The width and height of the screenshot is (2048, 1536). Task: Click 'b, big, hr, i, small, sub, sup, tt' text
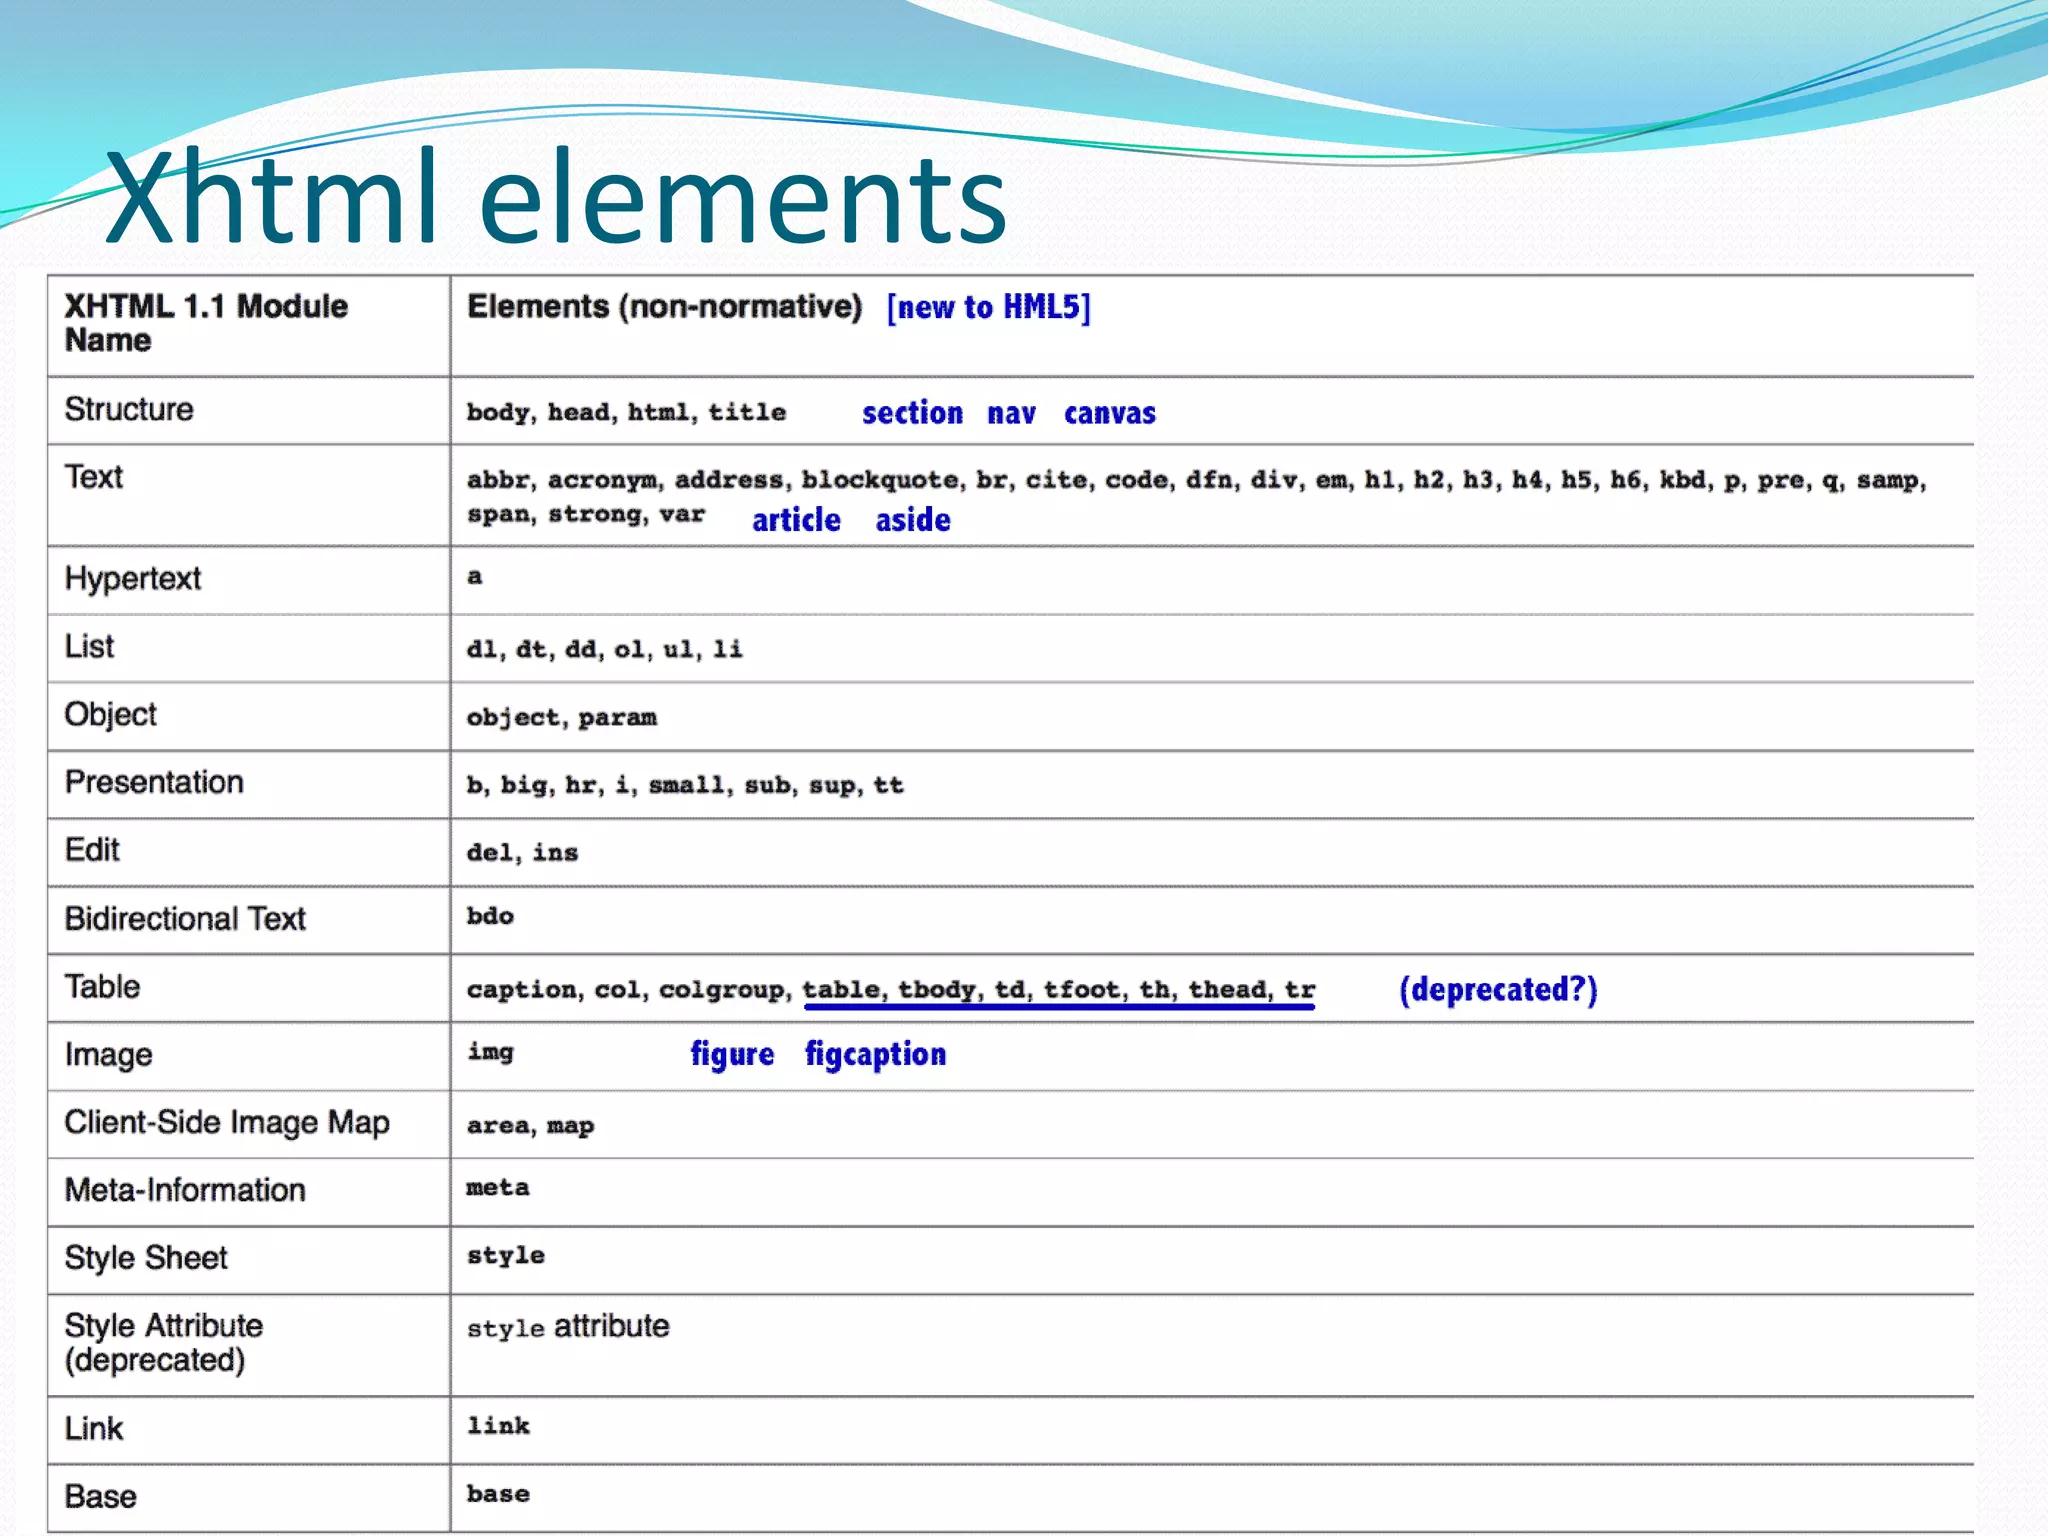point(685,785)
